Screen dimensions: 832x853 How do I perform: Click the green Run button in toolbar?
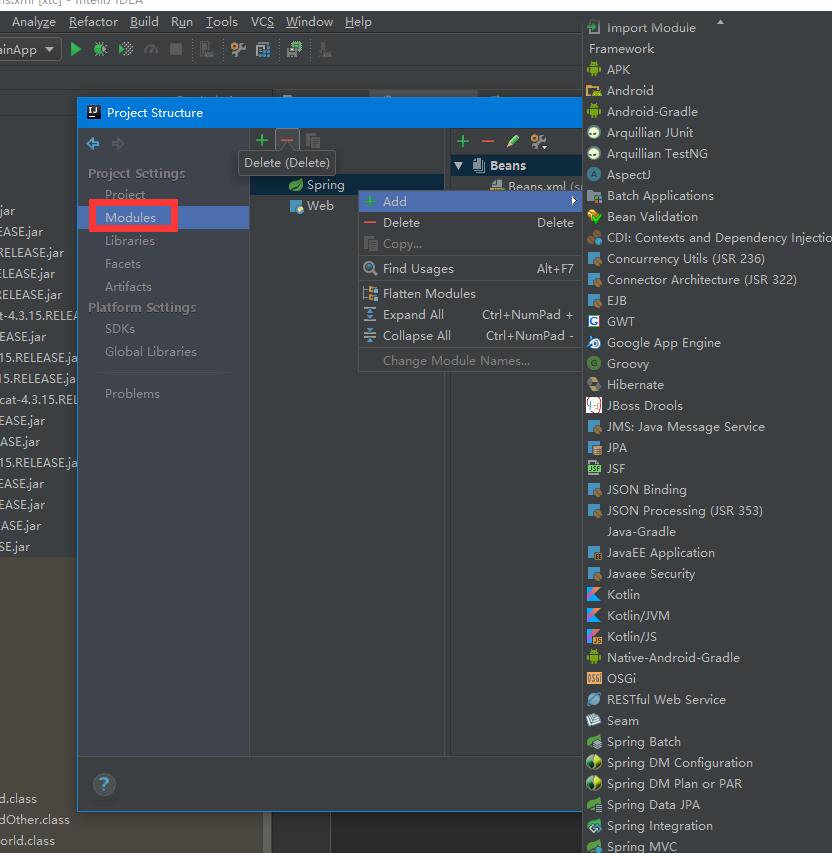(x=76, y=50)
